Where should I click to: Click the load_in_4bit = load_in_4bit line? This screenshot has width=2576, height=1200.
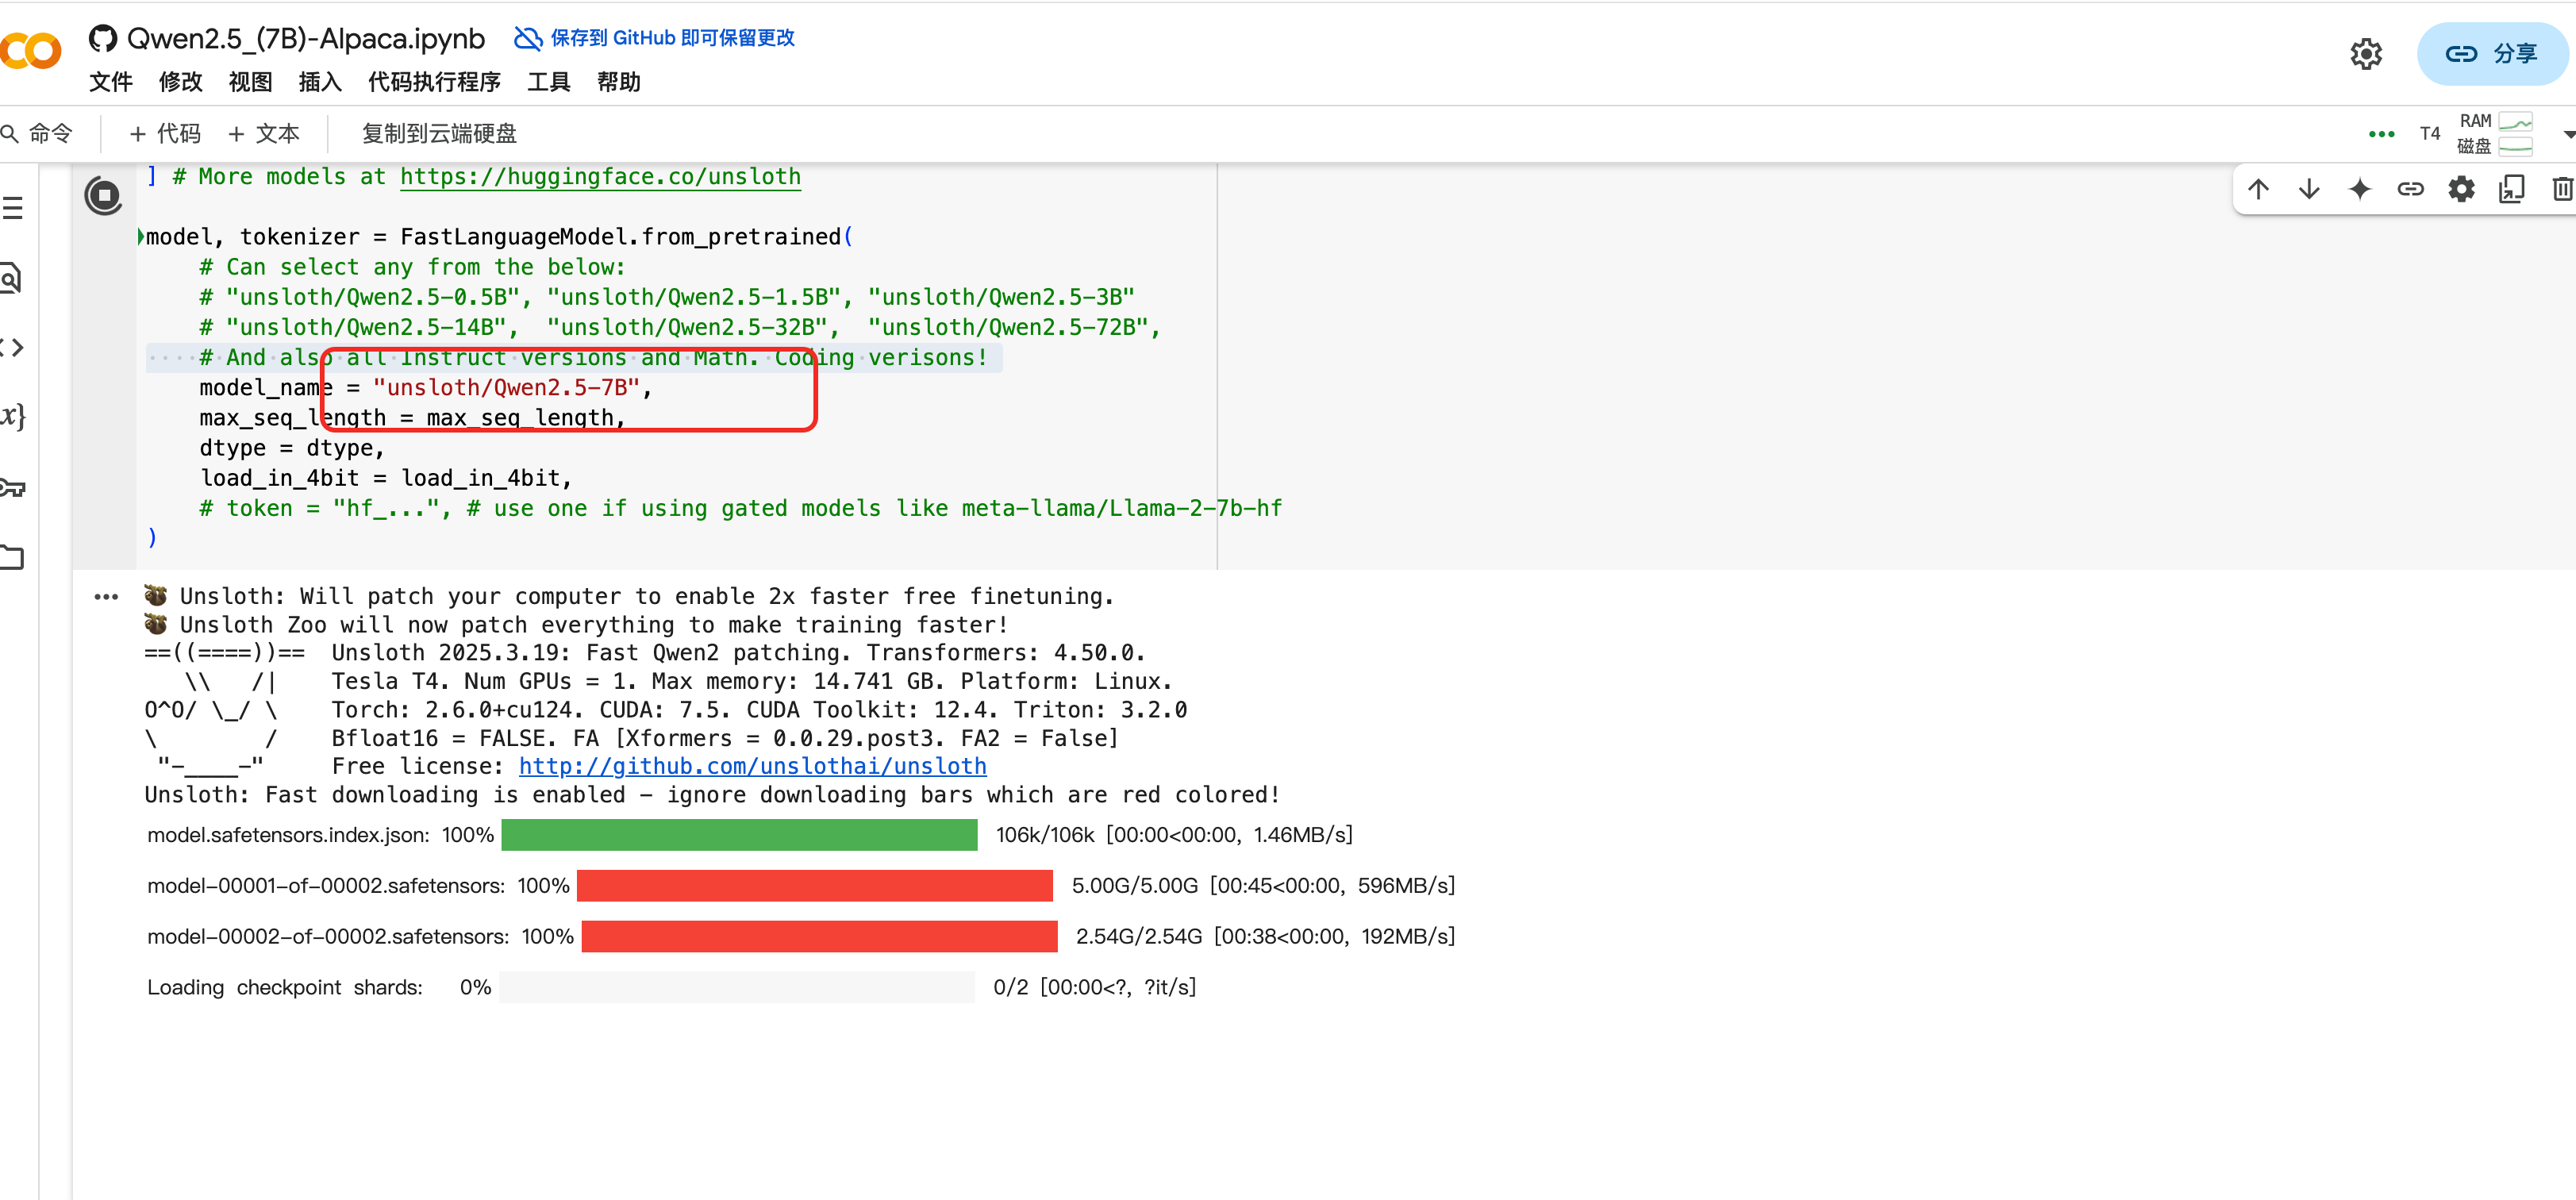click(x=386, y=478)
